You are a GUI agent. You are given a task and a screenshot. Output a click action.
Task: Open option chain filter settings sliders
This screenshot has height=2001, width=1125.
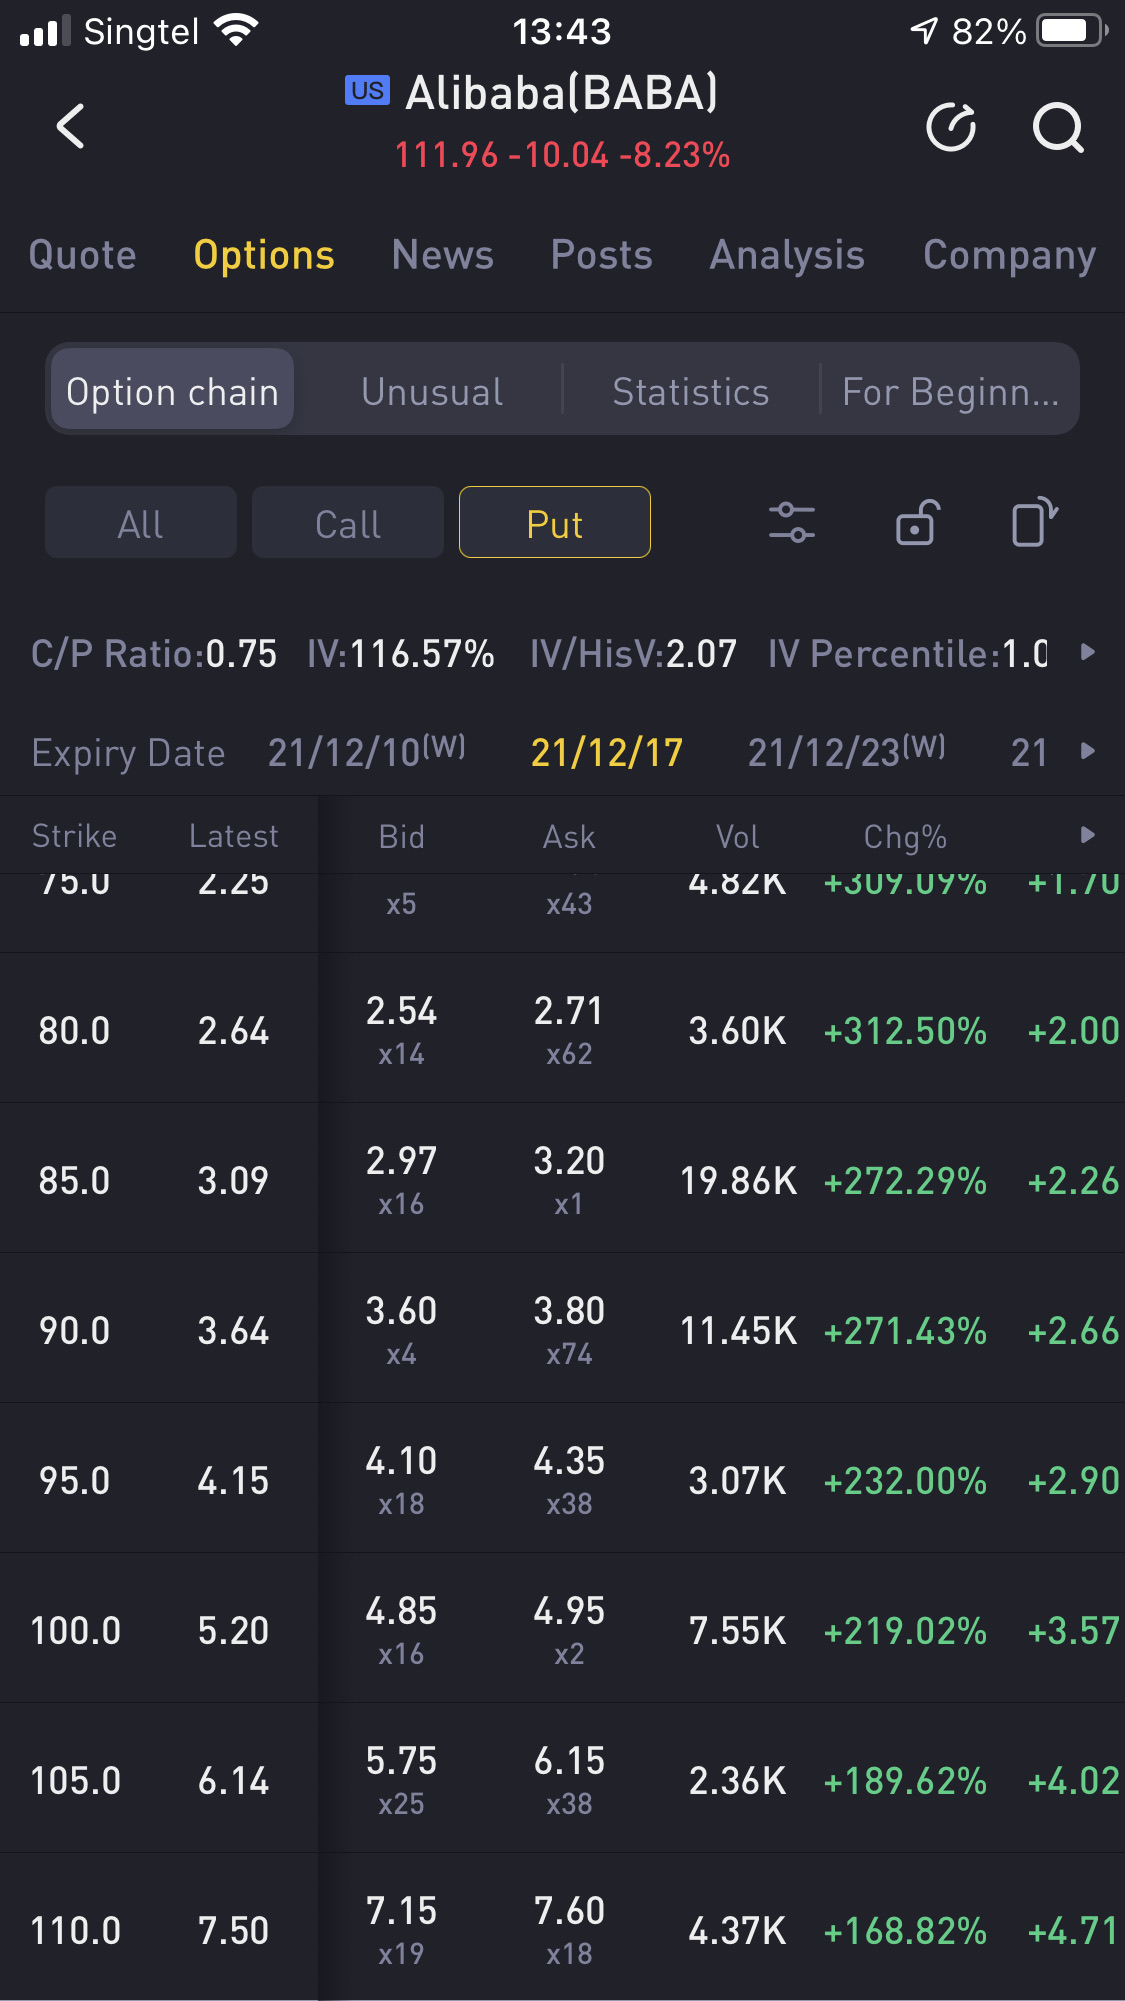791,522
